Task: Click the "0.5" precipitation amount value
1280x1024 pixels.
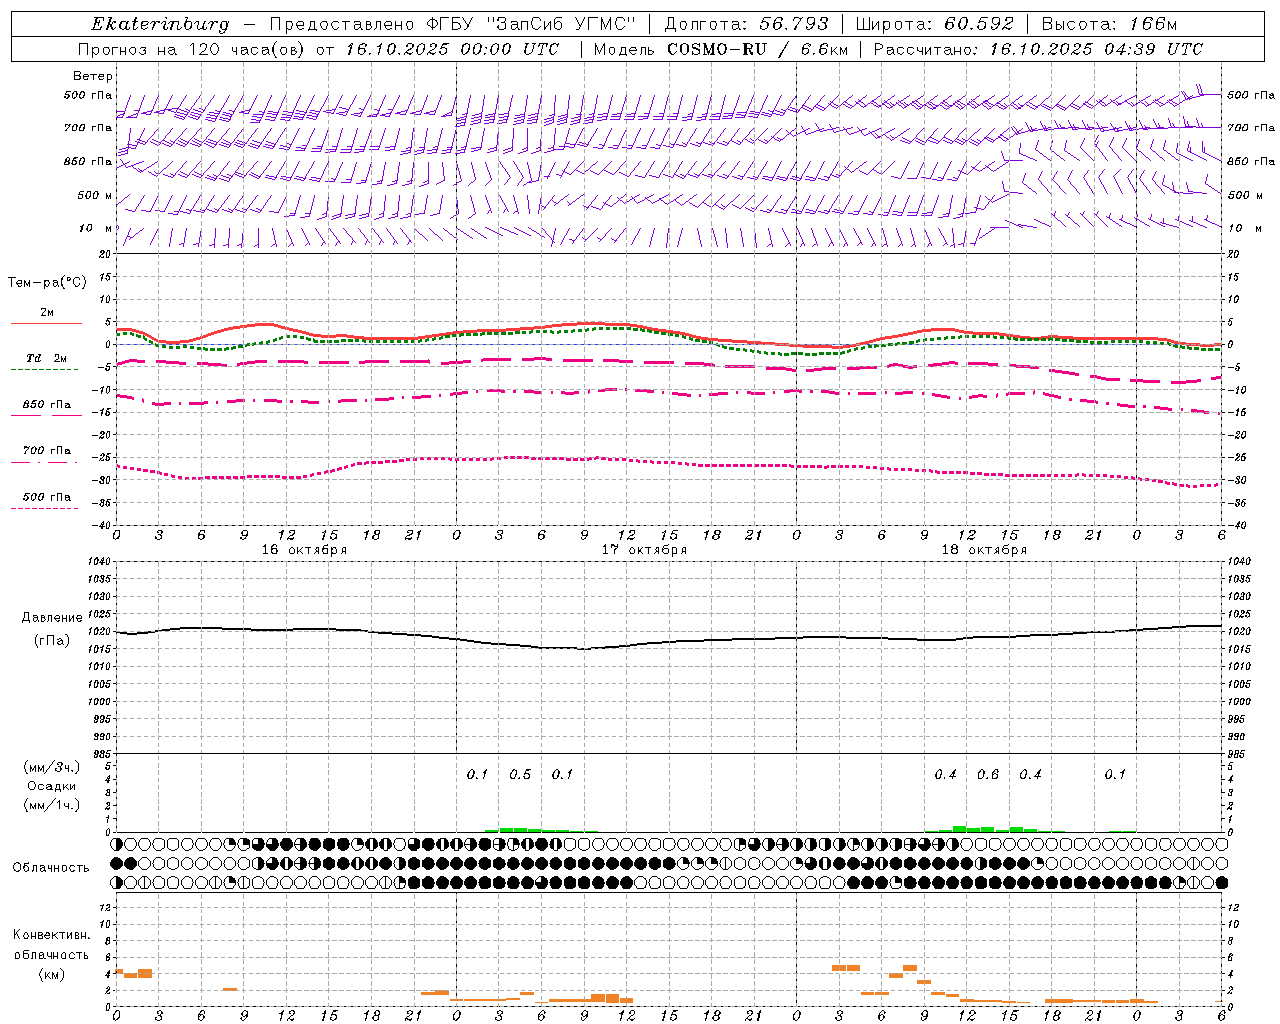Action: tap(520, 775)
